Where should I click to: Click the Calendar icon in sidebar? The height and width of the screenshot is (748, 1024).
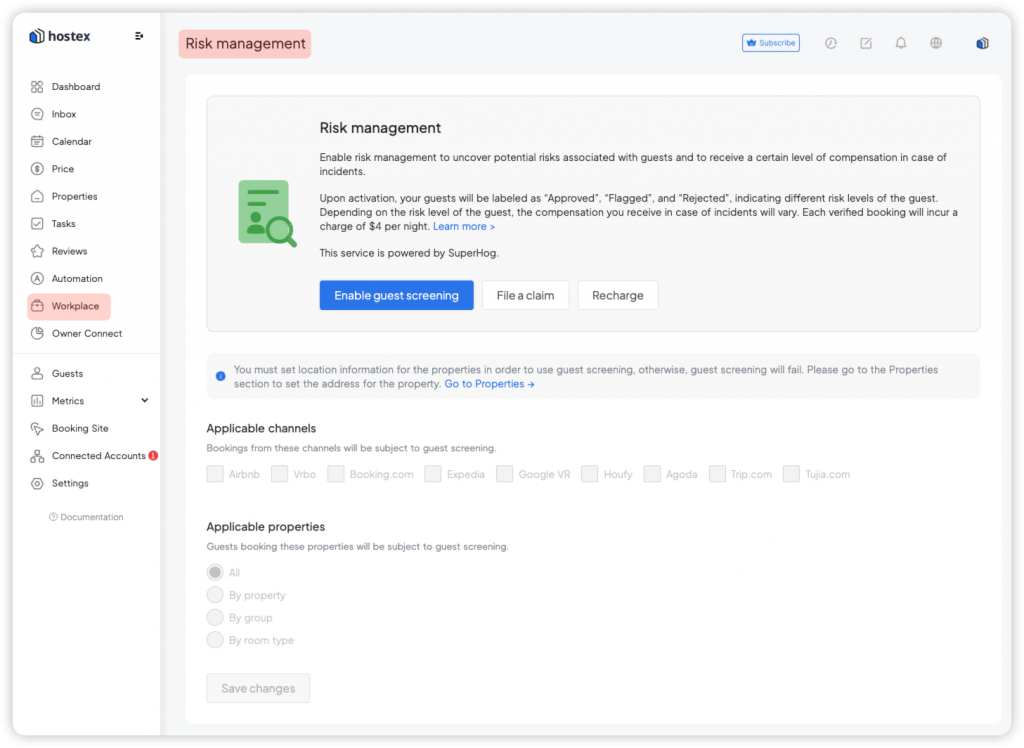[x=37, y=141]
